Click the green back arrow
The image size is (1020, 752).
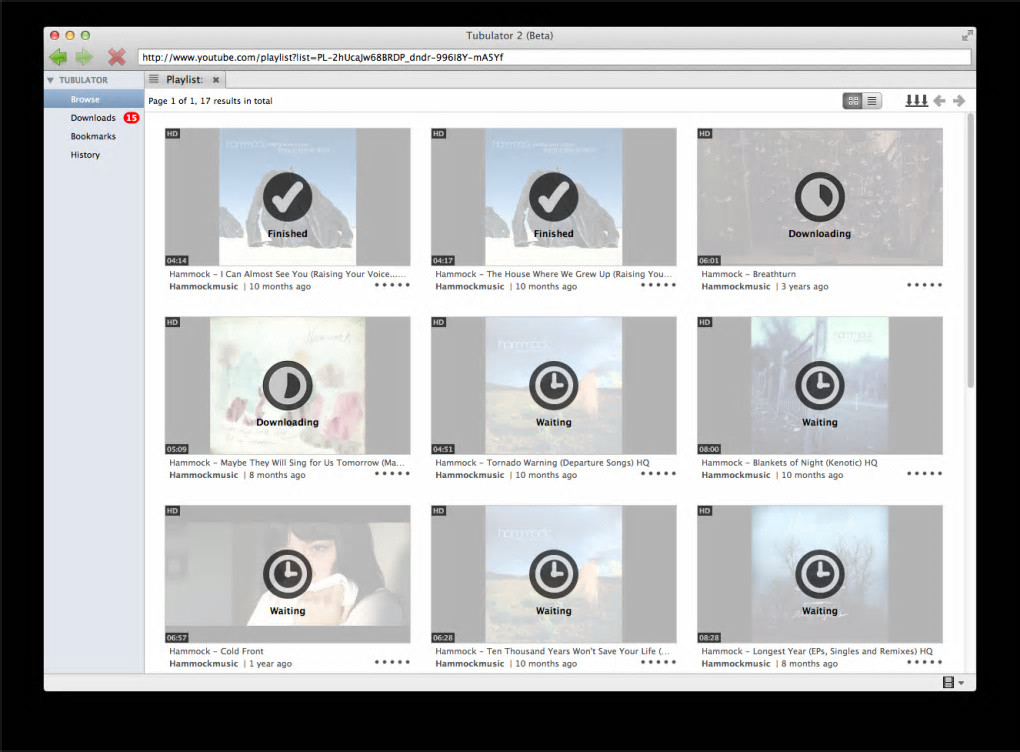point(59,57)
